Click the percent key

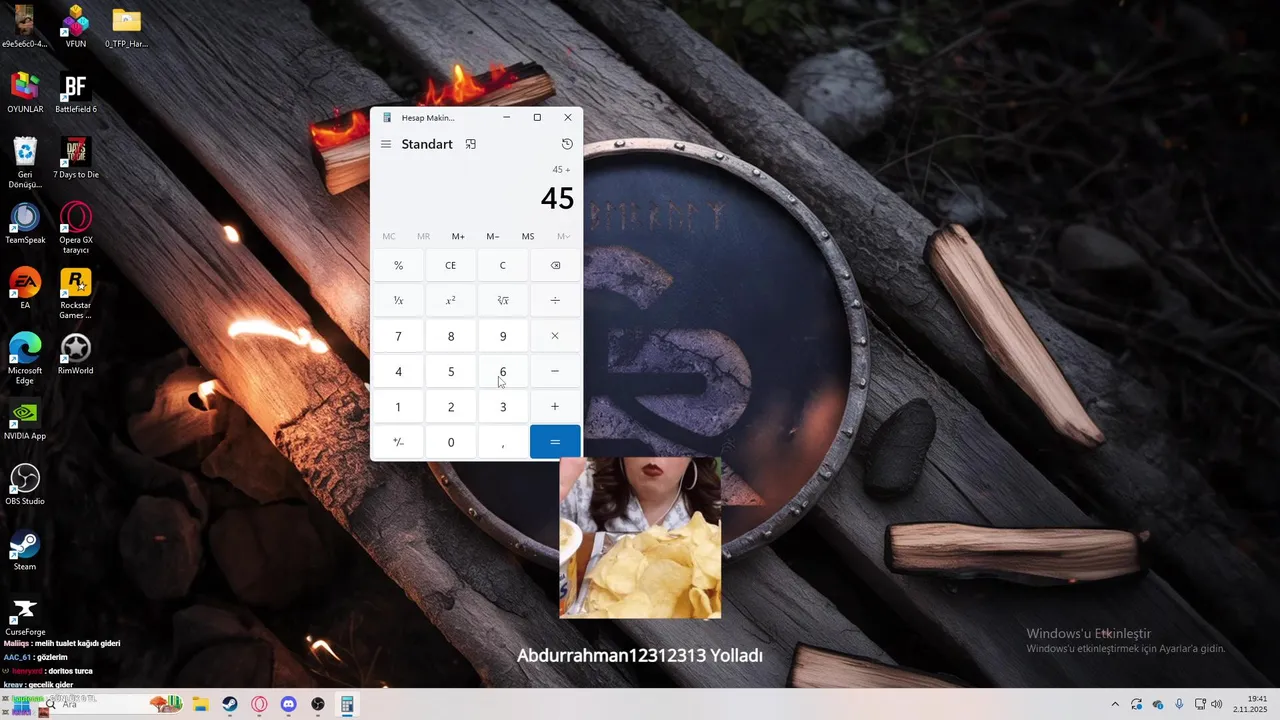point(398,265)
